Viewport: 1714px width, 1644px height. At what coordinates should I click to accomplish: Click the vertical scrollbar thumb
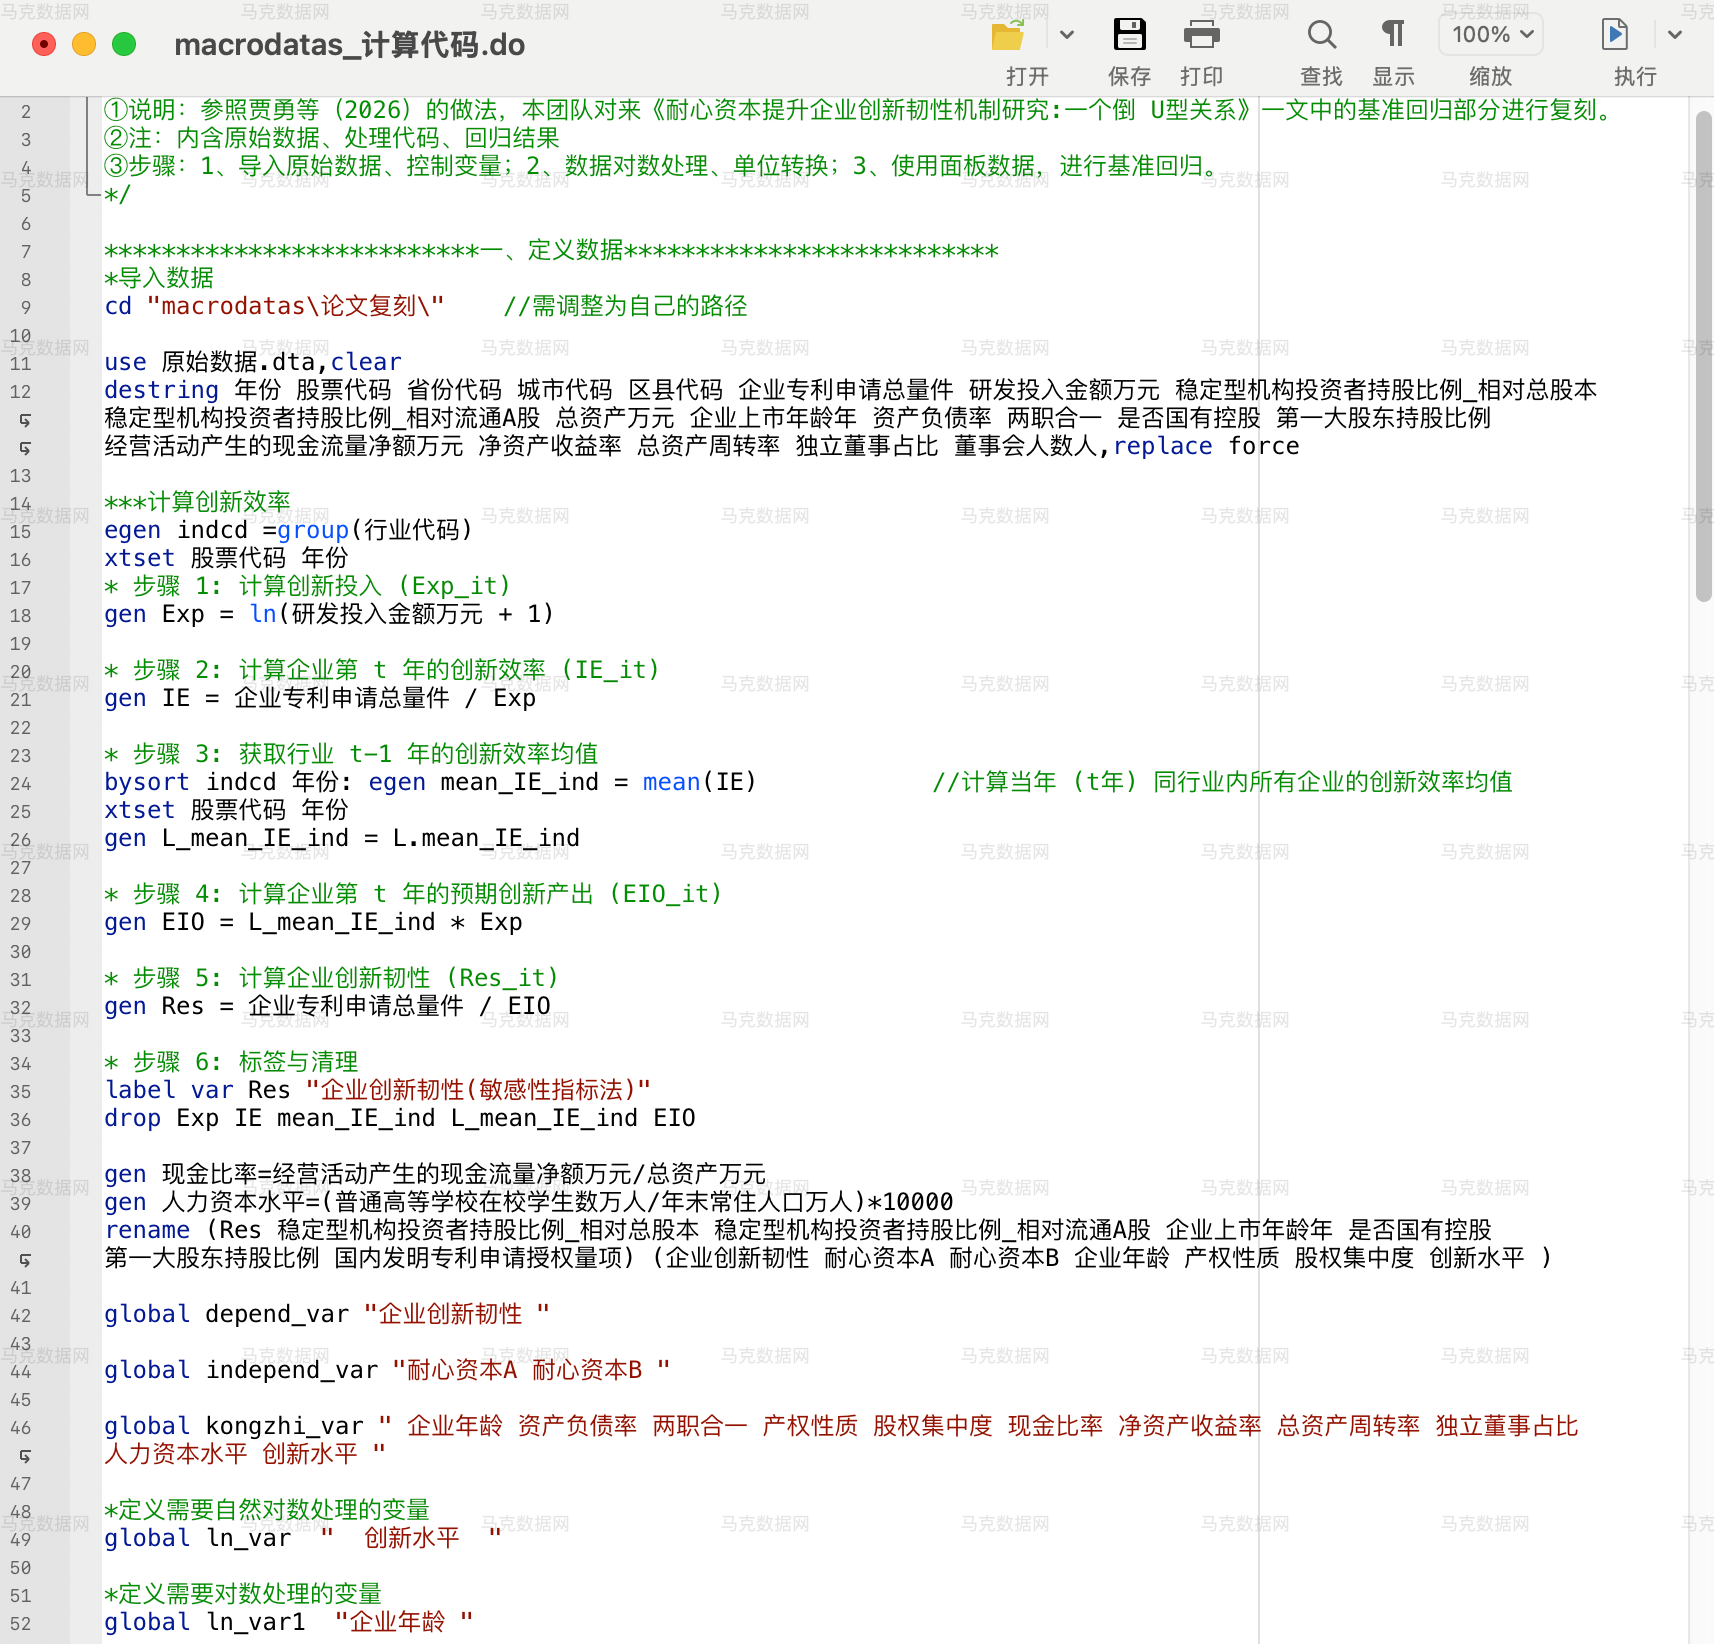[x=1704, y=356]
